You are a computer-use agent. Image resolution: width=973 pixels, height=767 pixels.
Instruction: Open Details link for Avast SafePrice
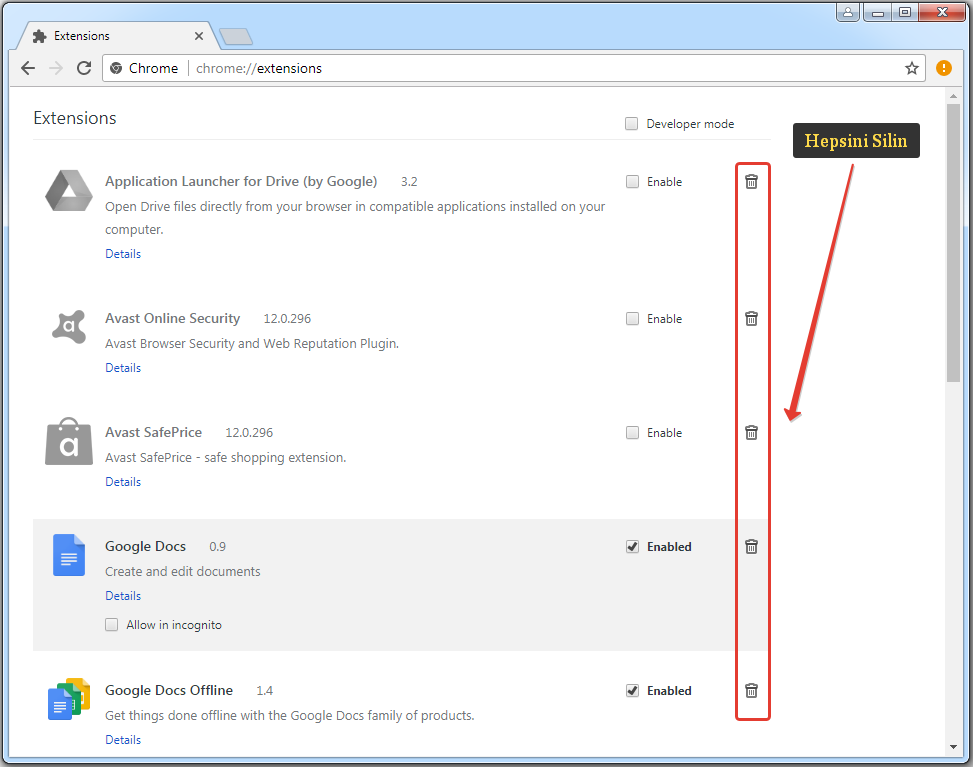[x=123, y=482]
